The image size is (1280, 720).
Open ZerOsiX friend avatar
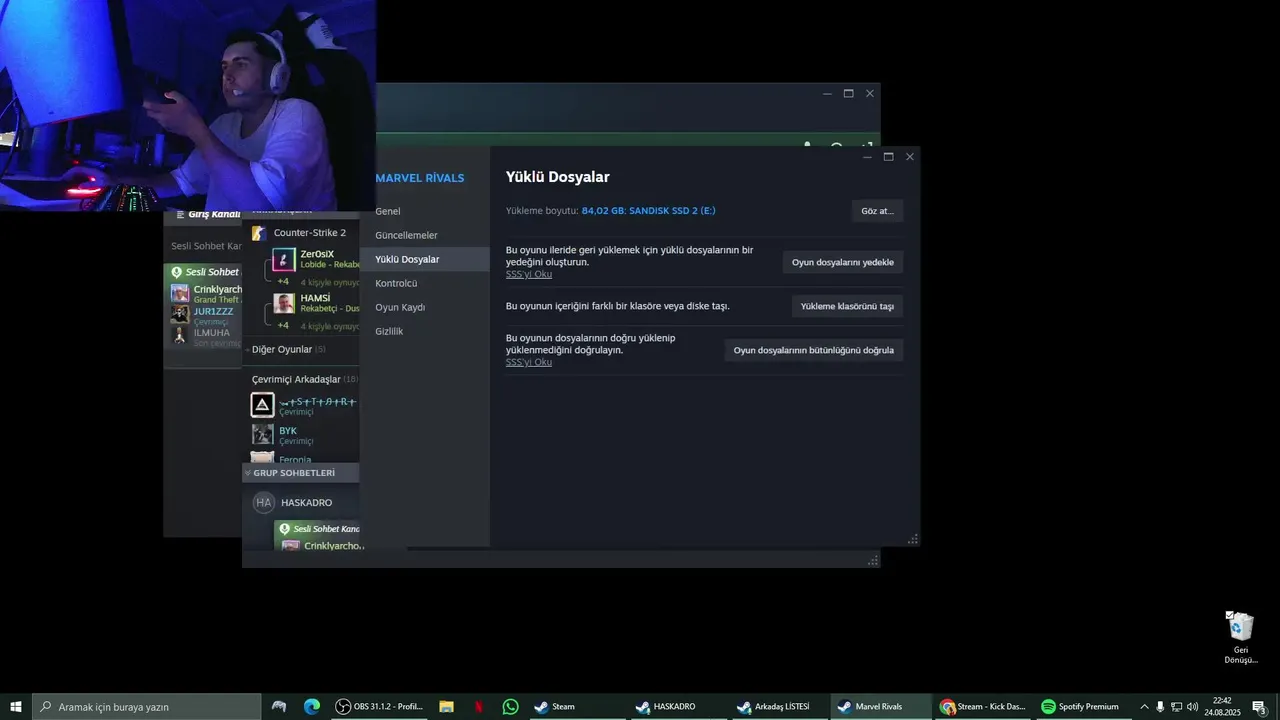click(284, 260)
